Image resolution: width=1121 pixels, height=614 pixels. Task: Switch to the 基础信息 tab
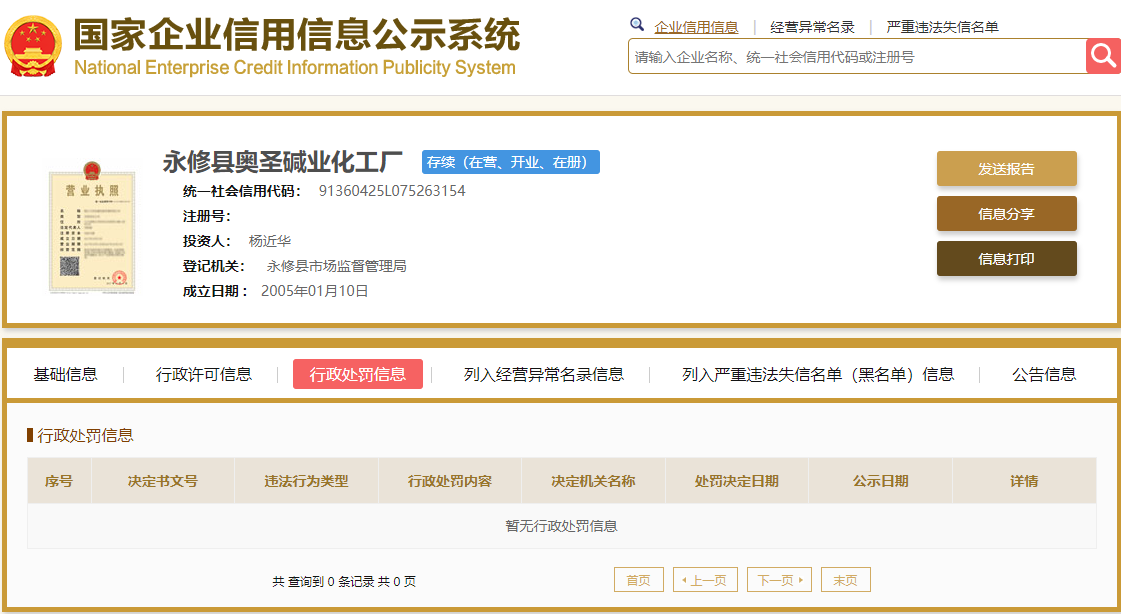click(x=65, y=374)
